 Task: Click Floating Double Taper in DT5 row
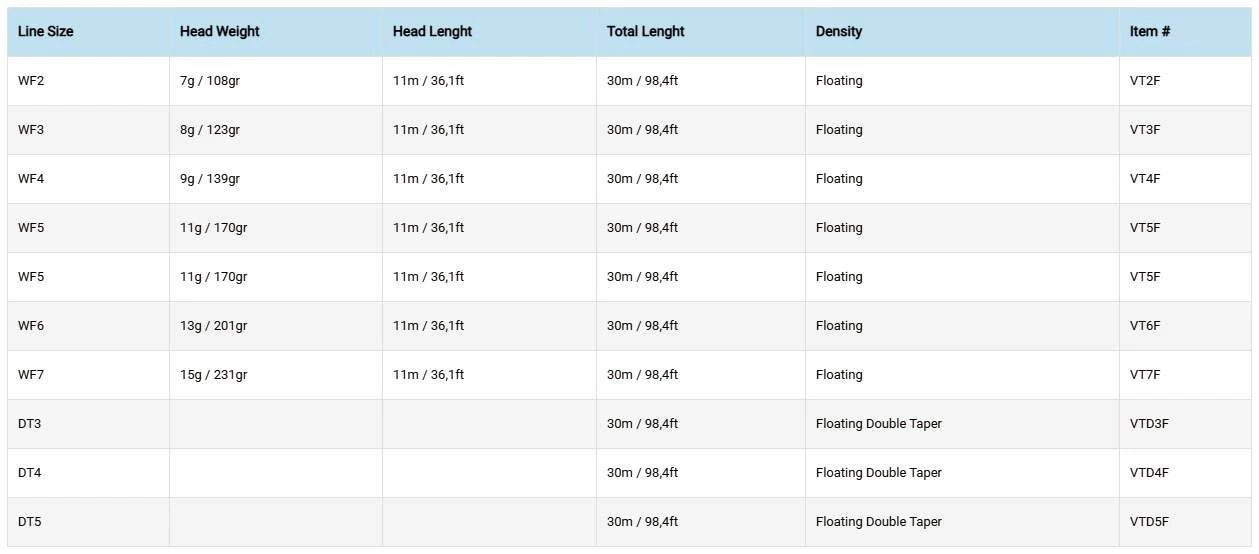[878, 521]
